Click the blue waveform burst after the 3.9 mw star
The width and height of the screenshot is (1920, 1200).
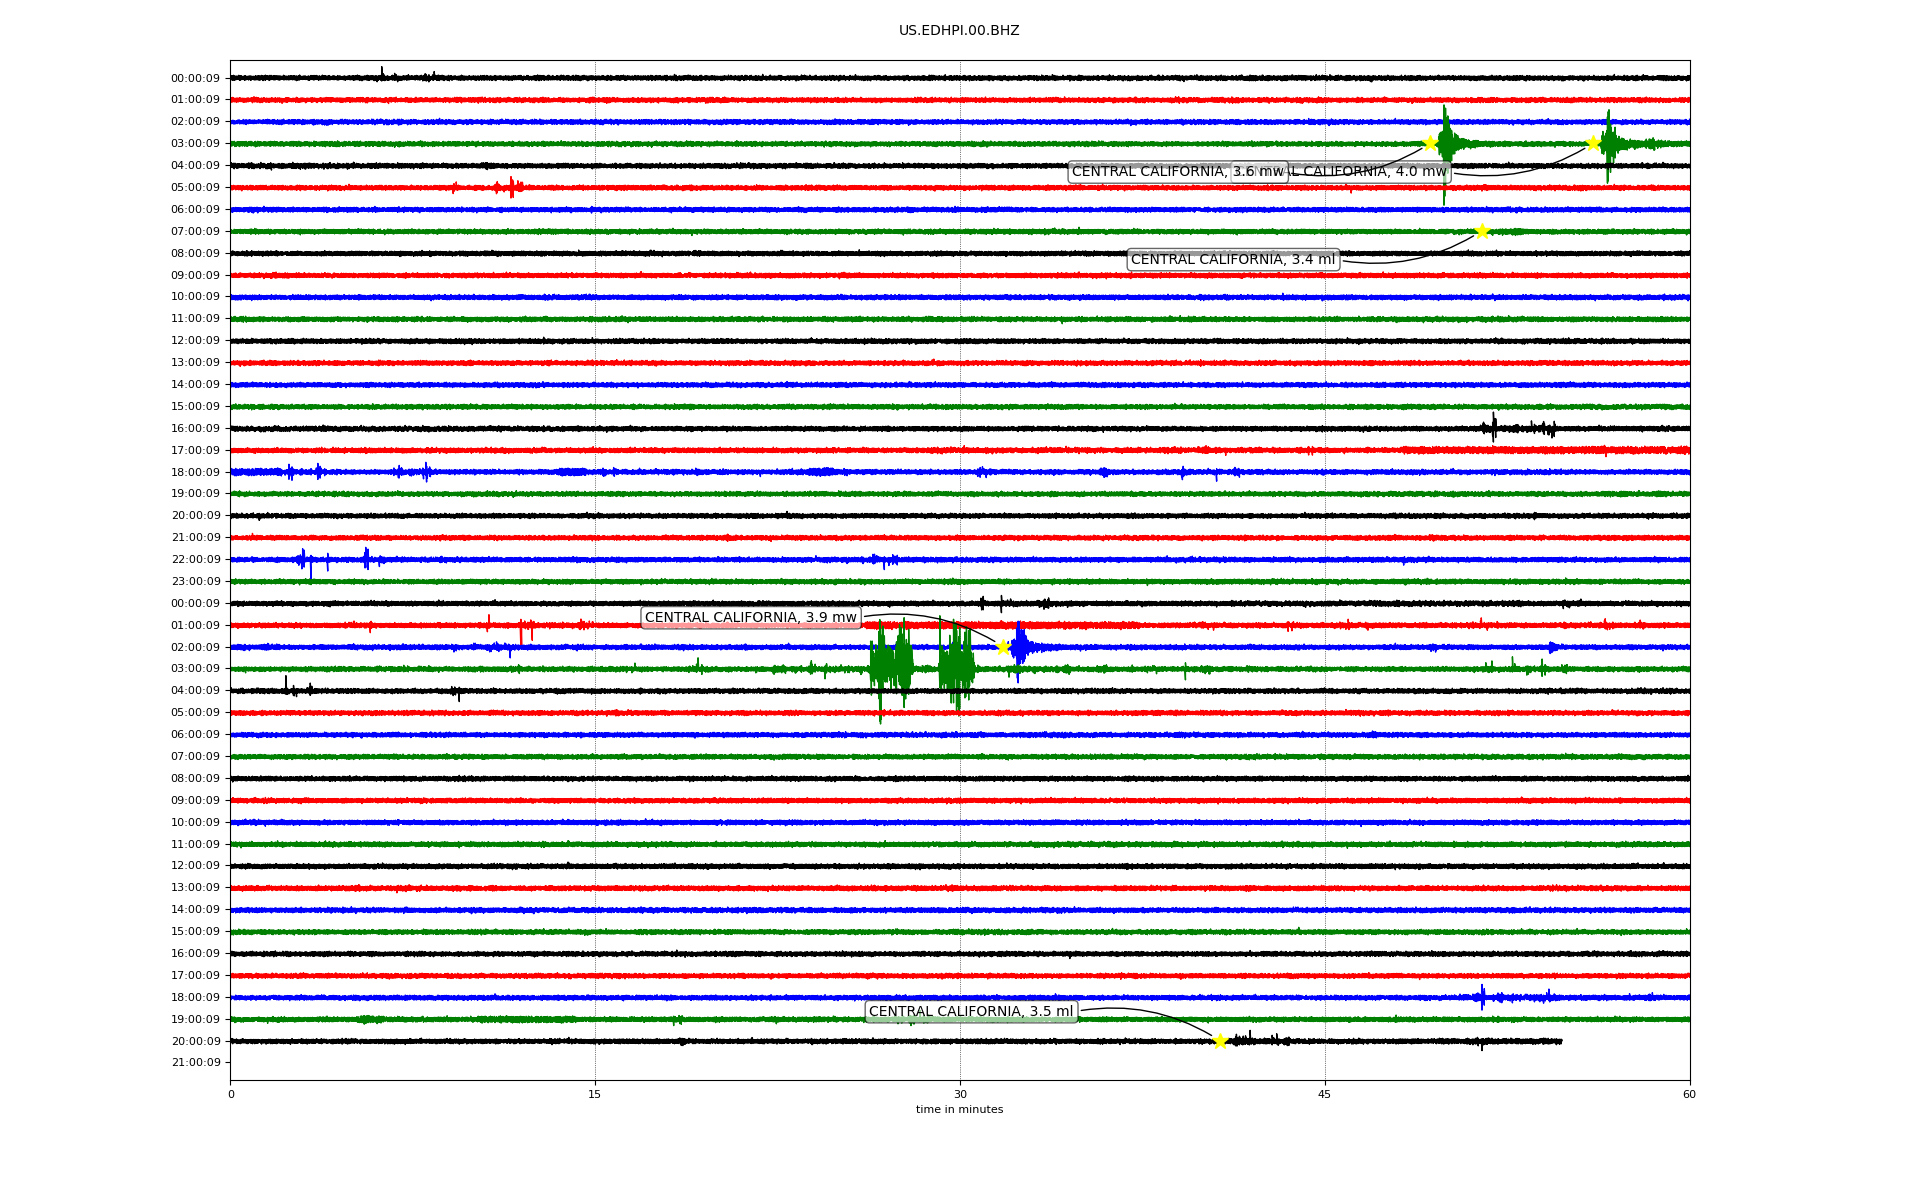pyautogui.click(x=1019, y=647)
